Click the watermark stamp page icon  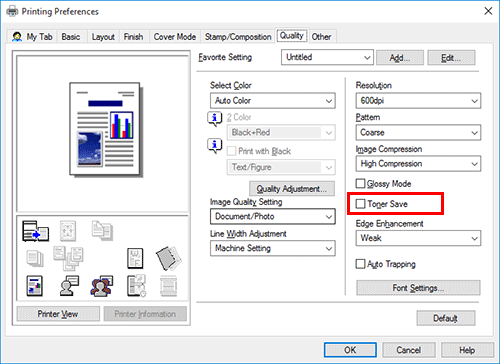135,258
